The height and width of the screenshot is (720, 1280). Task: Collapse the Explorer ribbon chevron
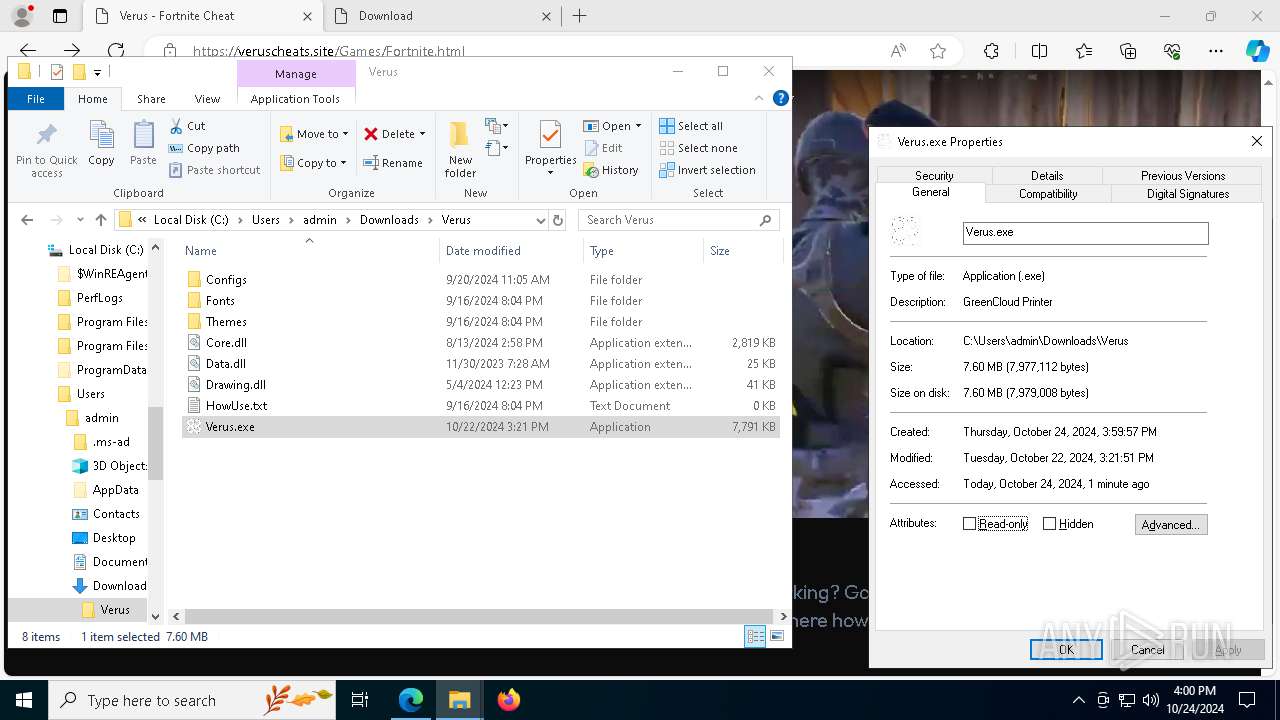(x=760, y=98)
